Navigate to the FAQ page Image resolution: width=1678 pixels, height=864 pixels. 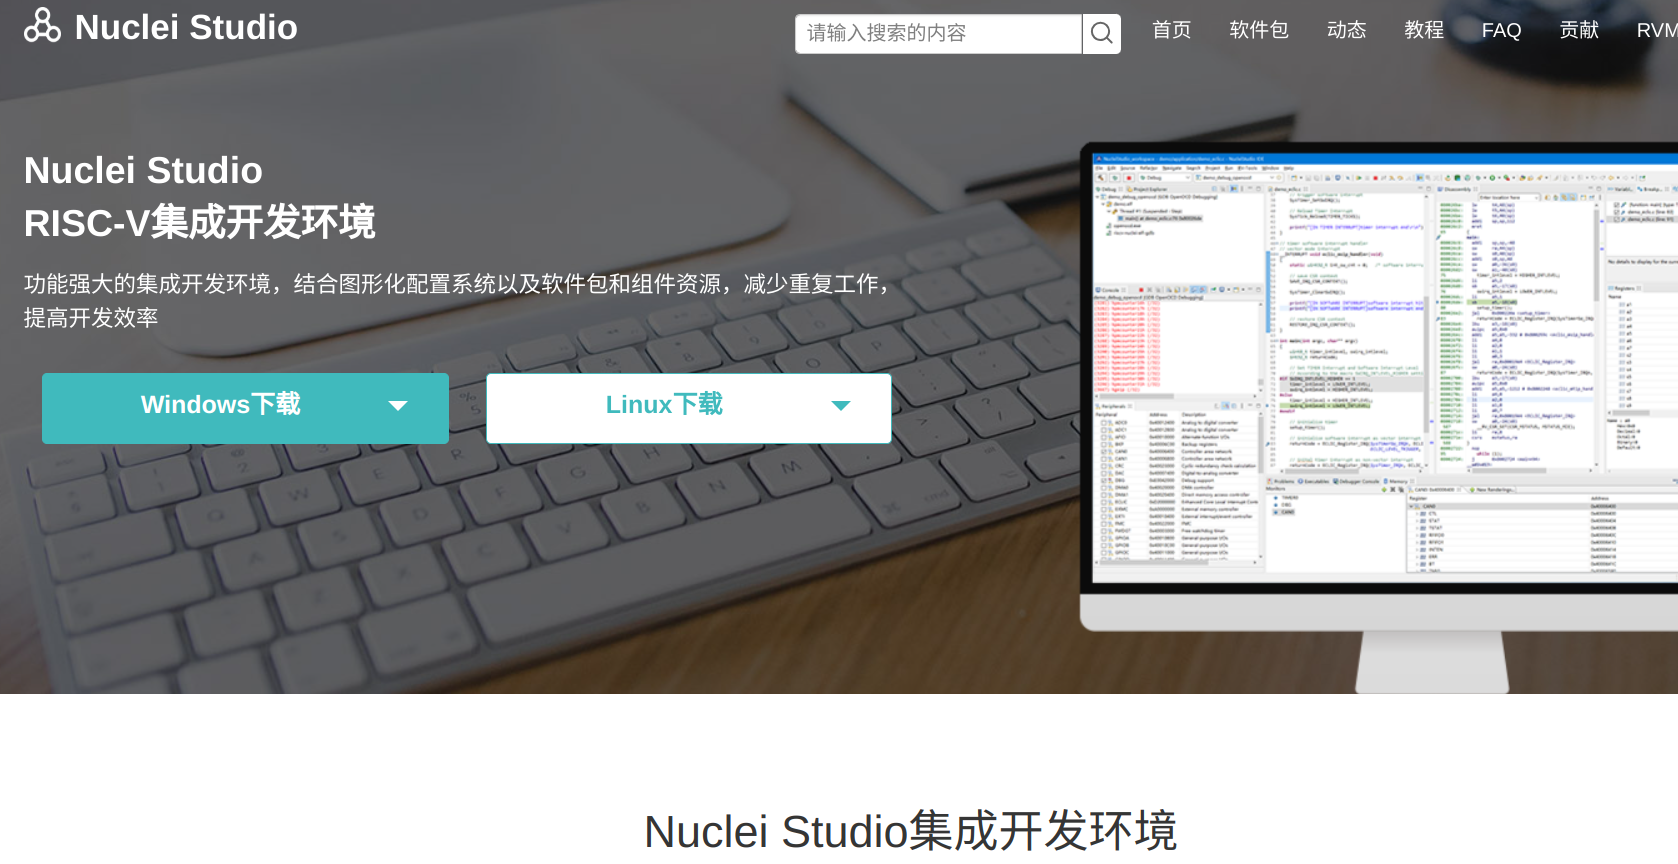point(1501,30)
